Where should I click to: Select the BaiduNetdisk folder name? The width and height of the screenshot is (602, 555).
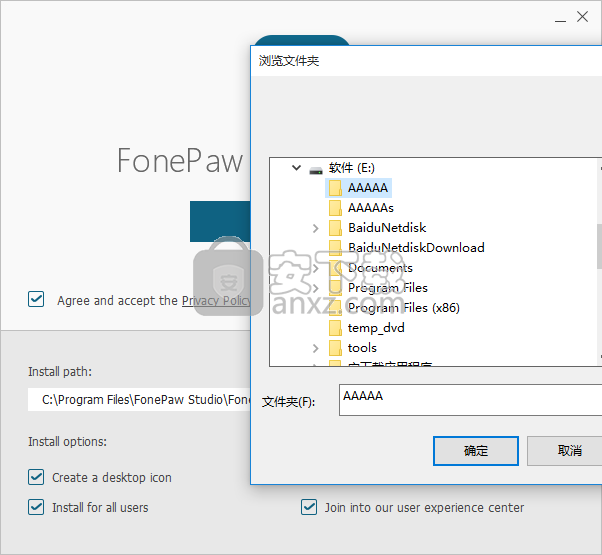(x=387, y=228)
